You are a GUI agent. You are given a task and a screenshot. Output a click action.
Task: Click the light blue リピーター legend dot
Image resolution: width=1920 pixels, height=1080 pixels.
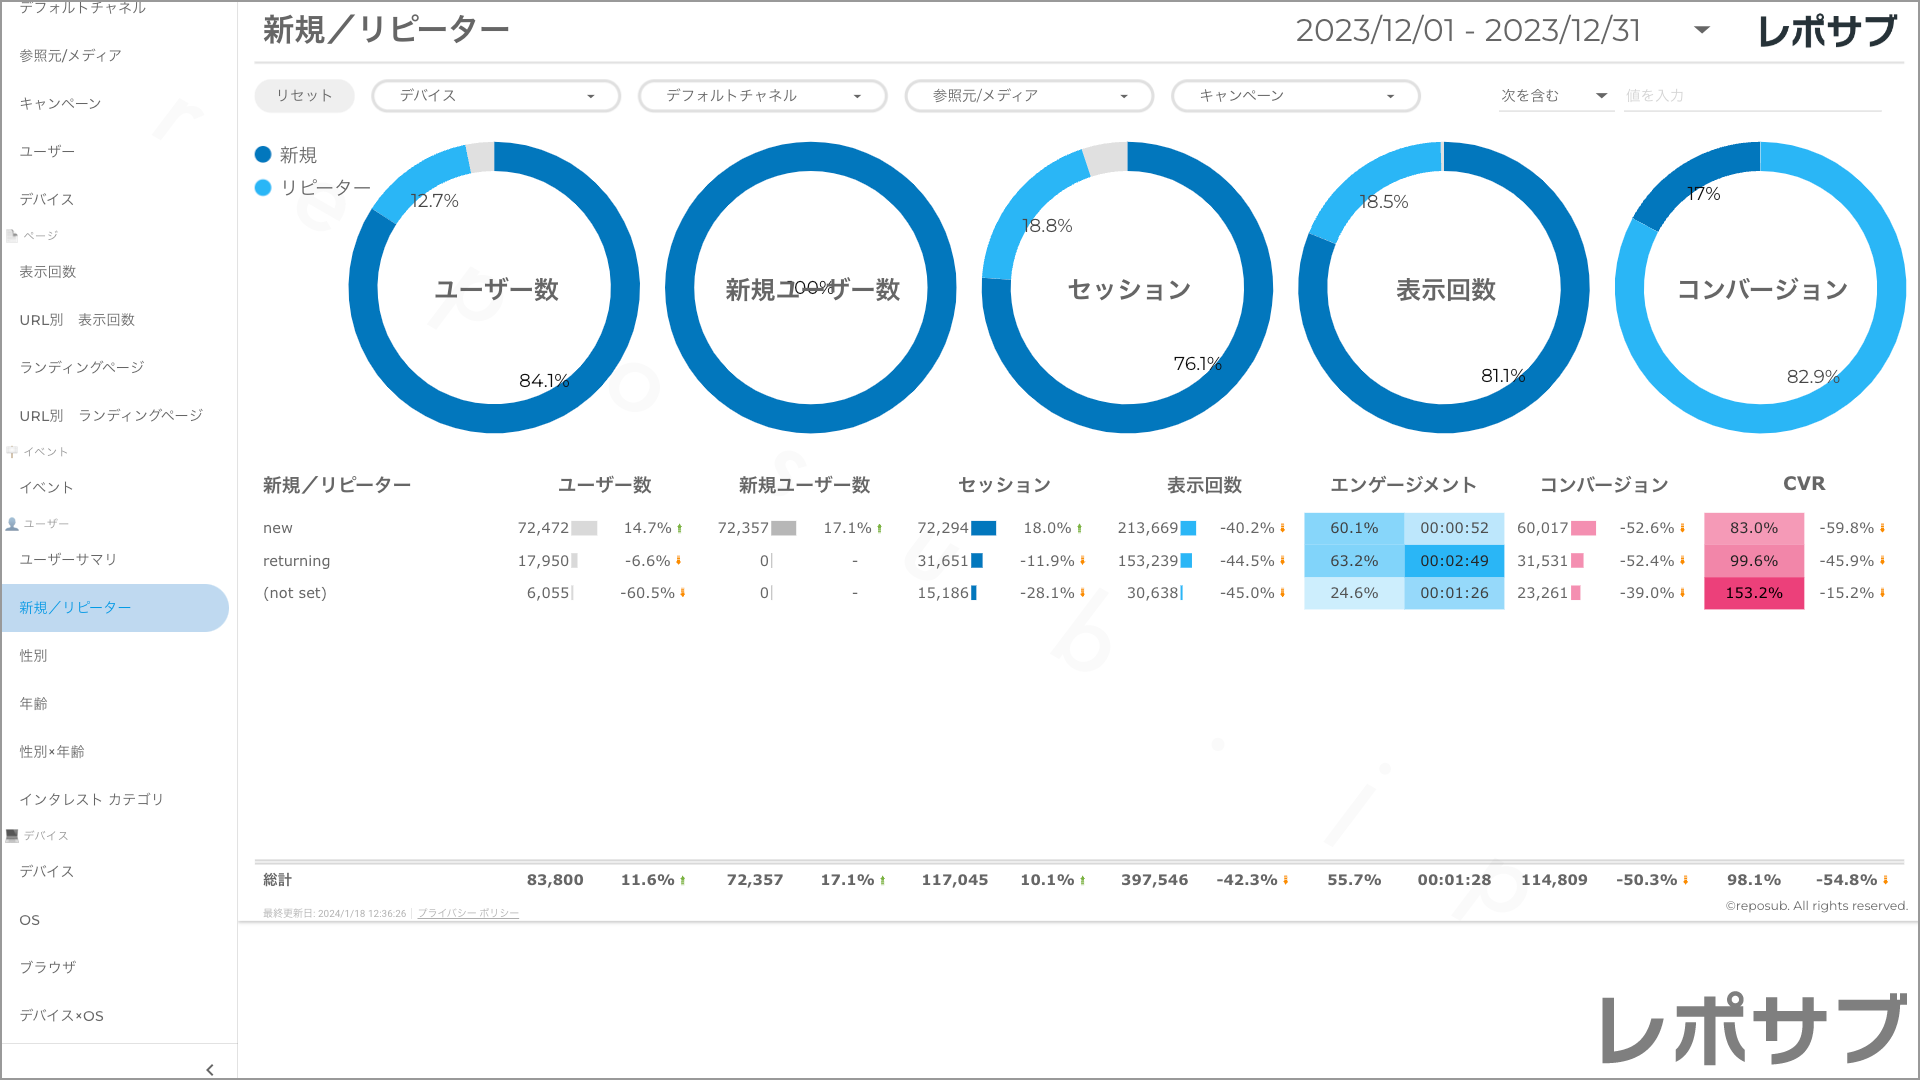(x=263, y=188)
